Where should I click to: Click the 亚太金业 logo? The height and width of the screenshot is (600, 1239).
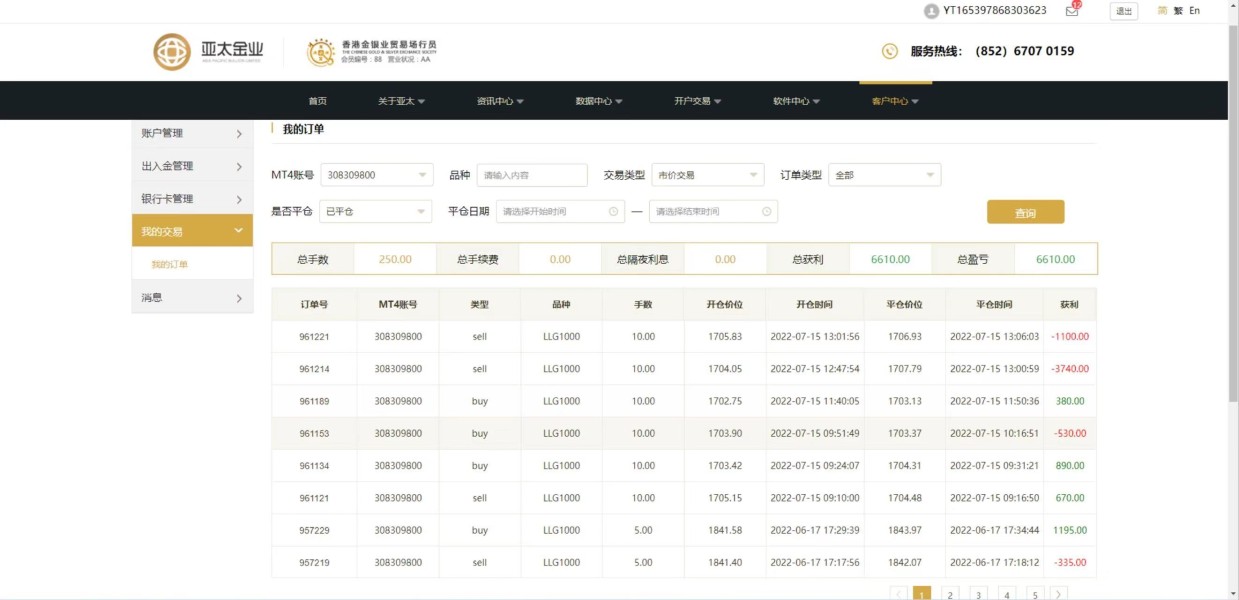click(x=209, y=51)
